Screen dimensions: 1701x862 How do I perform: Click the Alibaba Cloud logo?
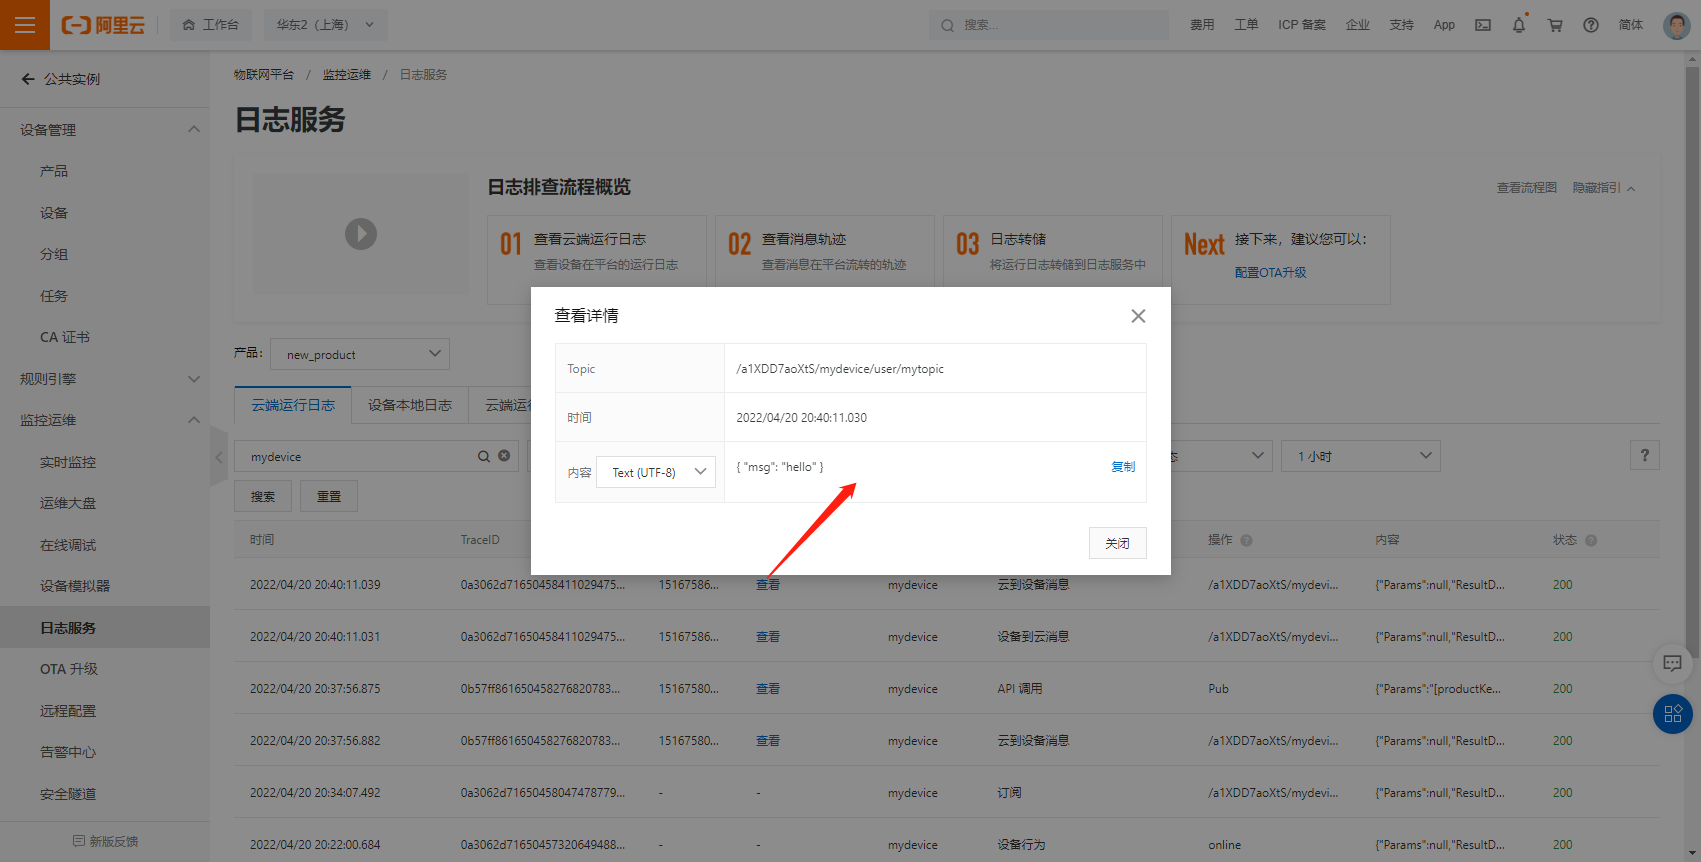tap(103, 25)
